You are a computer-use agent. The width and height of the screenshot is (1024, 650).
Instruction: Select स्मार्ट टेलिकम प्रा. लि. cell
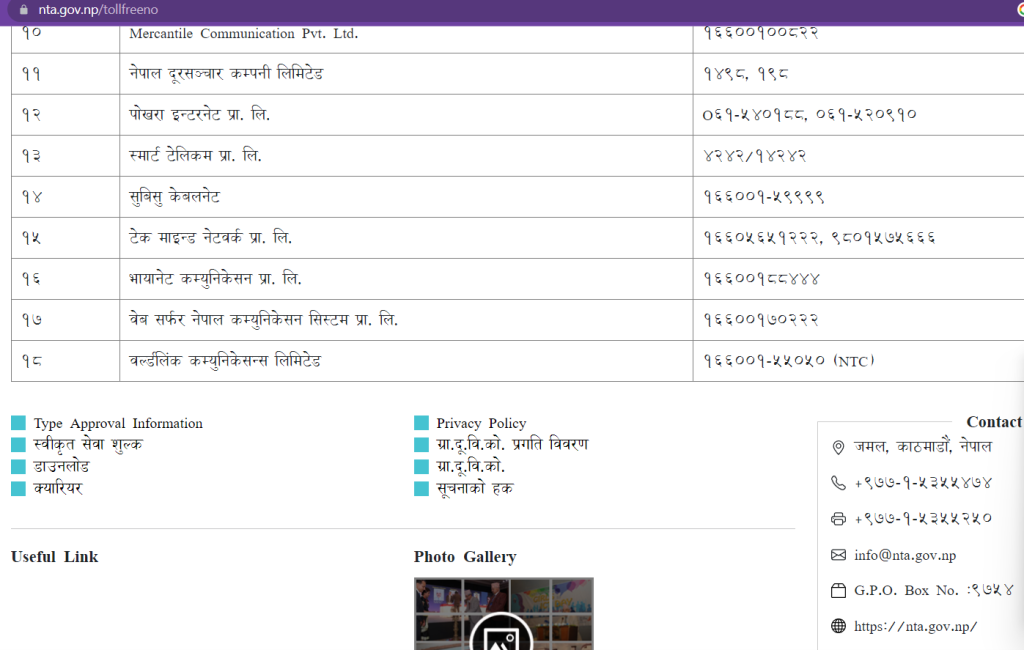[406, 156]
